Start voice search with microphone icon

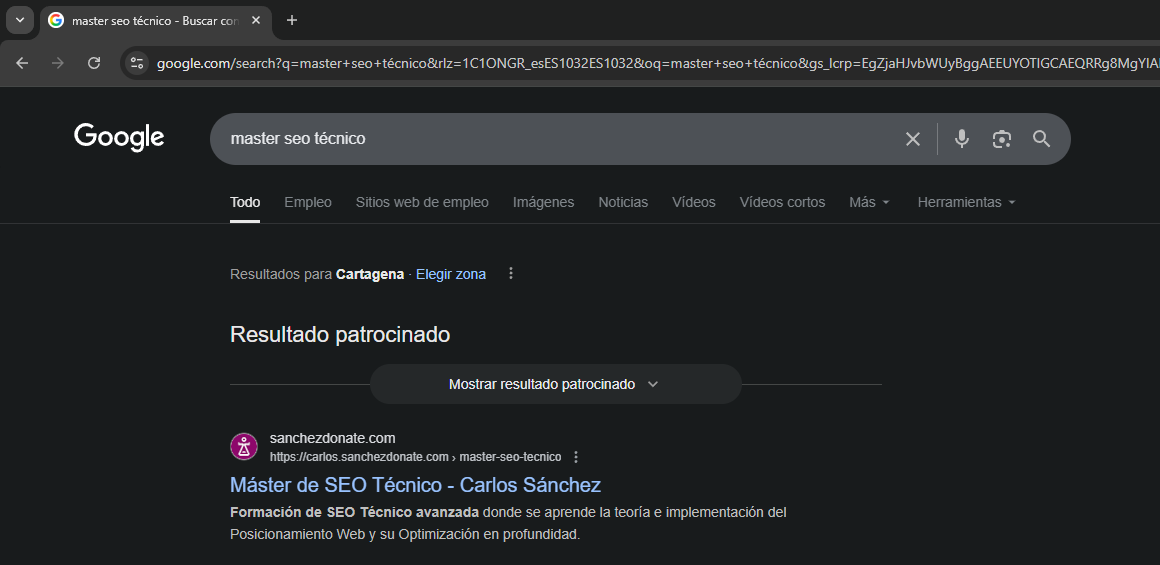[x=961, y=139]
